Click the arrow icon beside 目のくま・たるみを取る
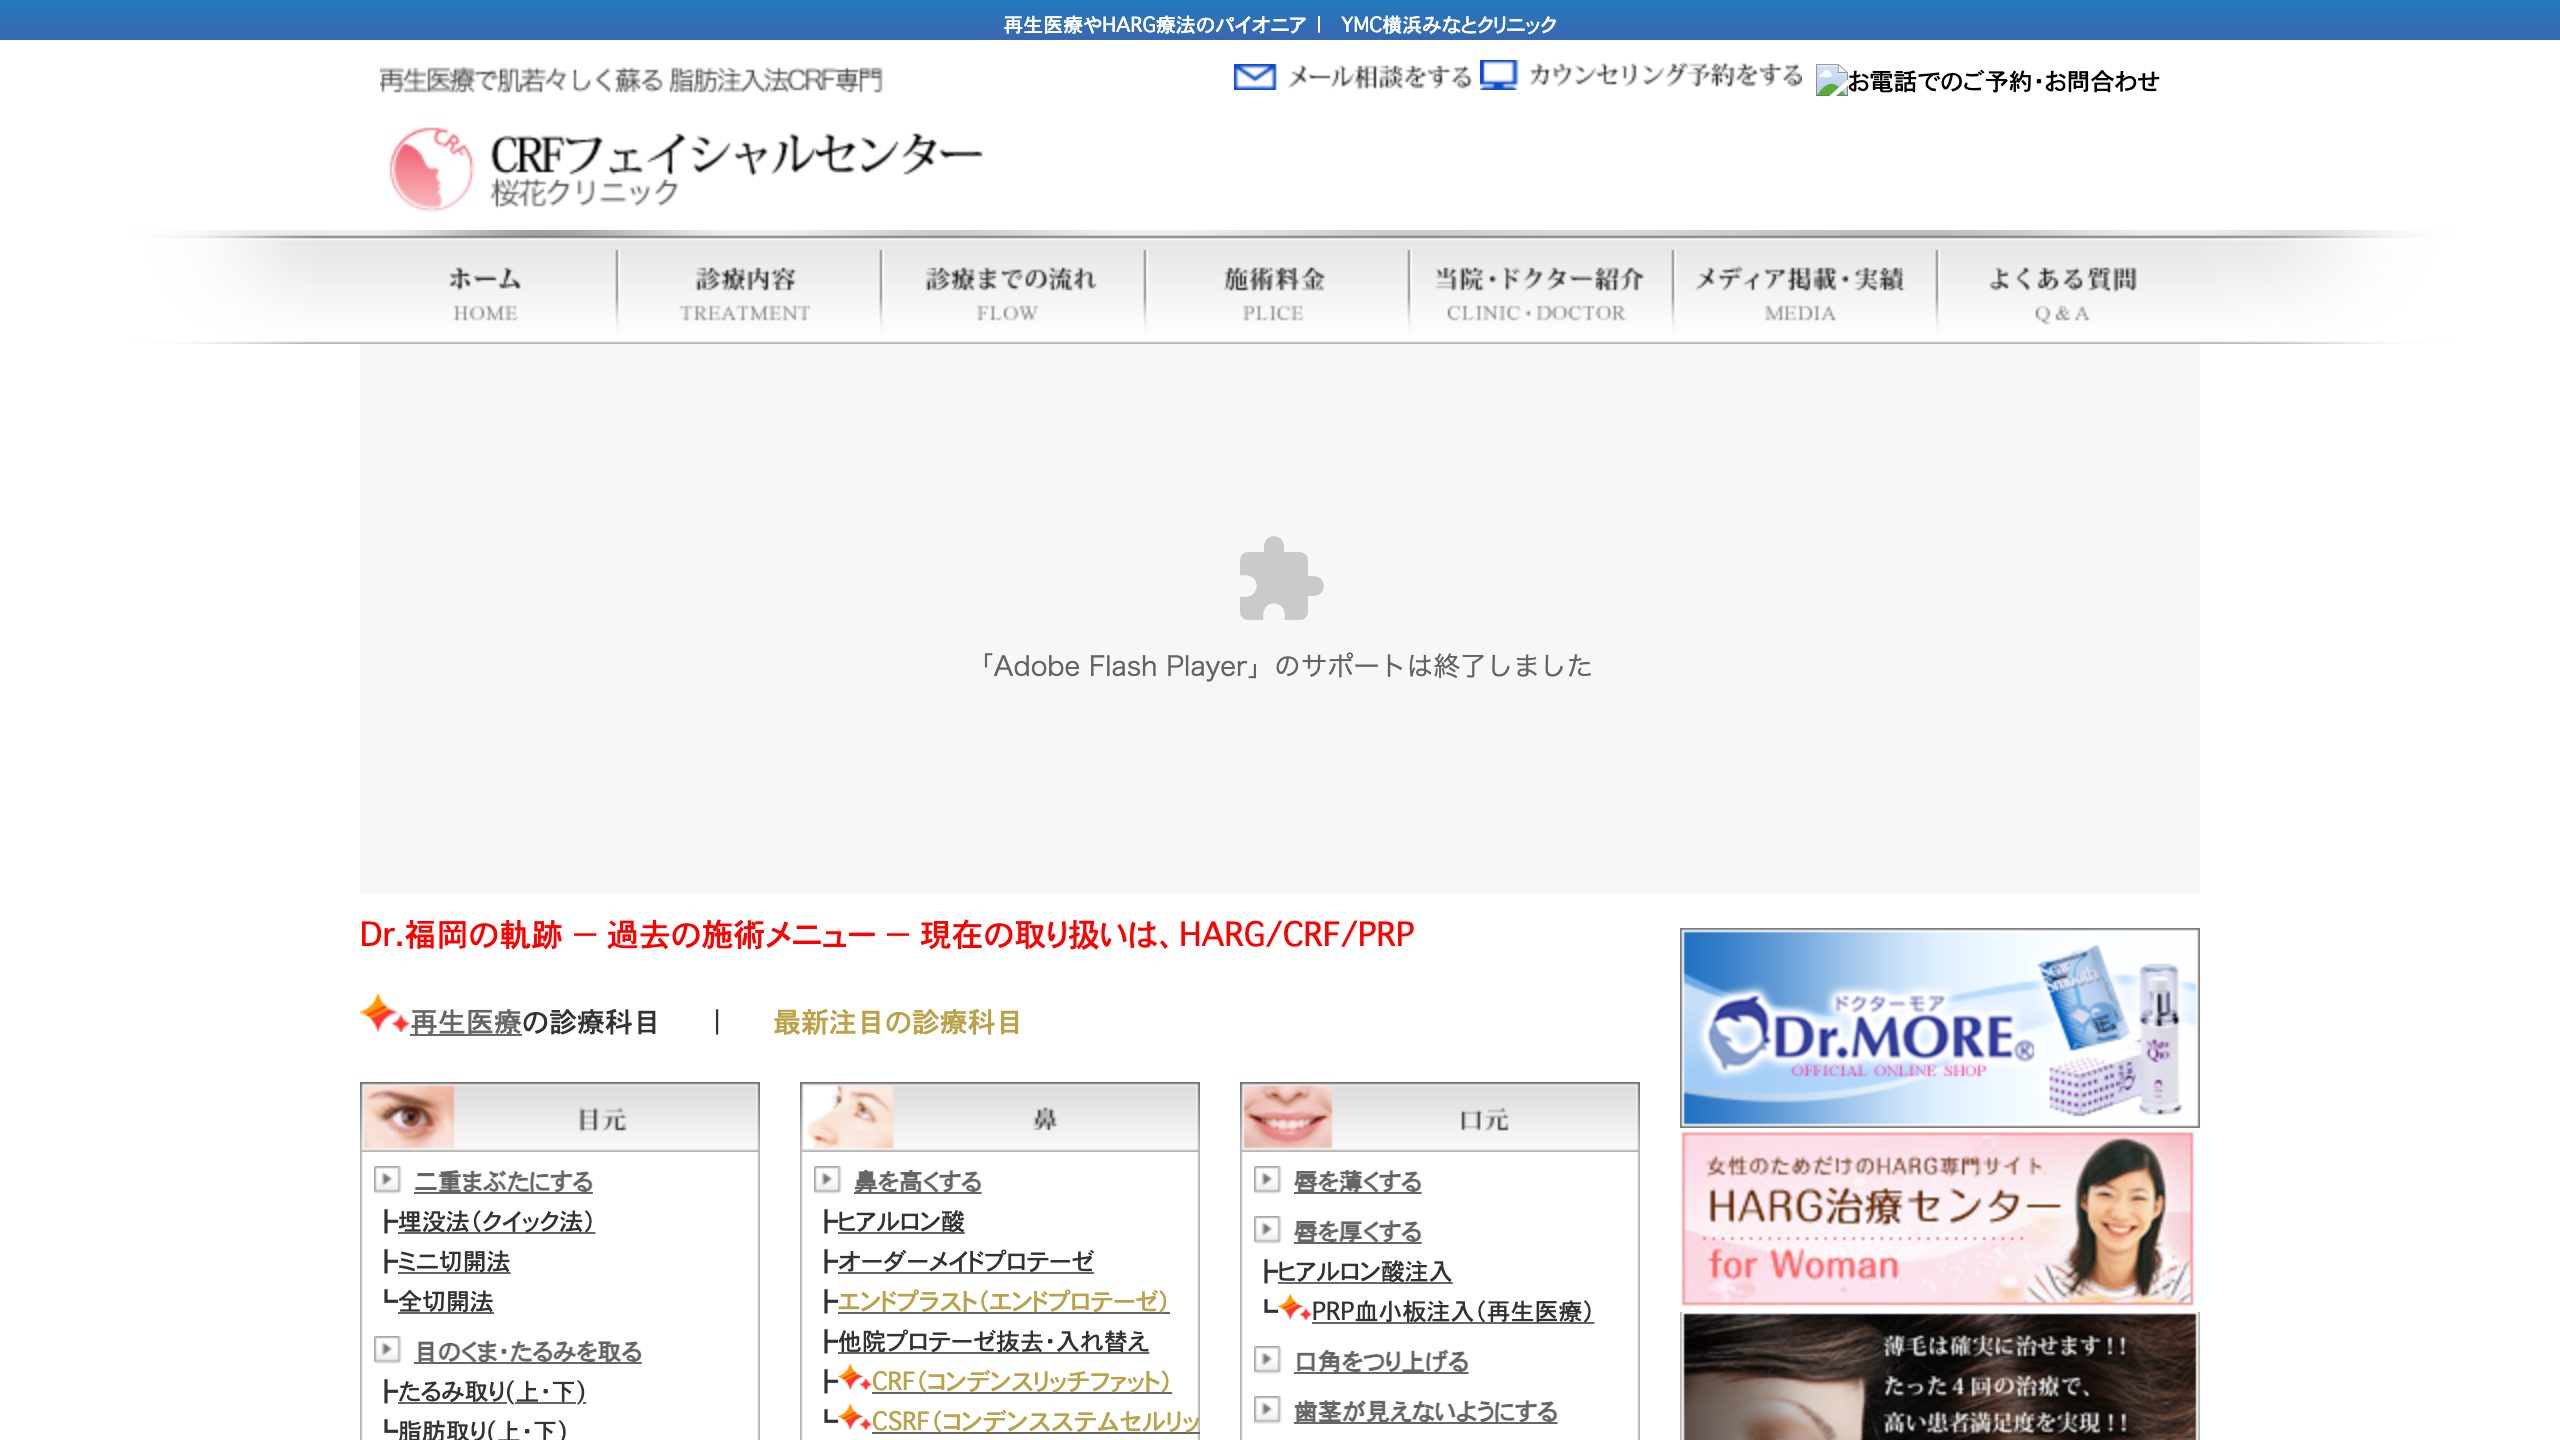The width and height of the screenshot is (2560, 1440). tap(387, 1349)
